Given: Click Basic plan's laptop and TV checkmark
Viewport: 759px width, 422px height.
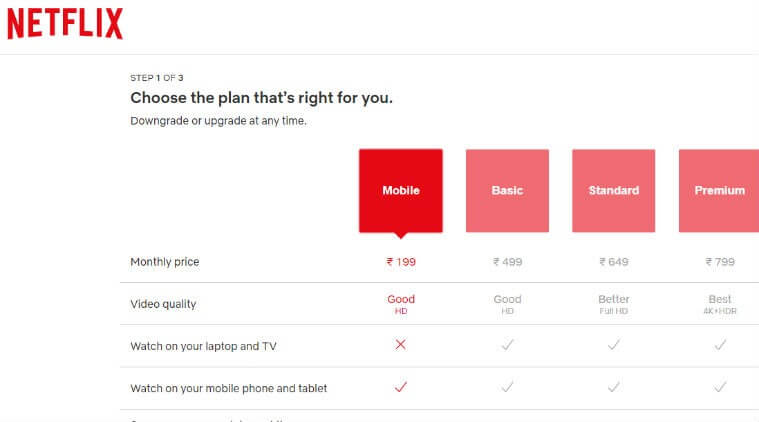Looking at the screenshot, I should (507, 345).
